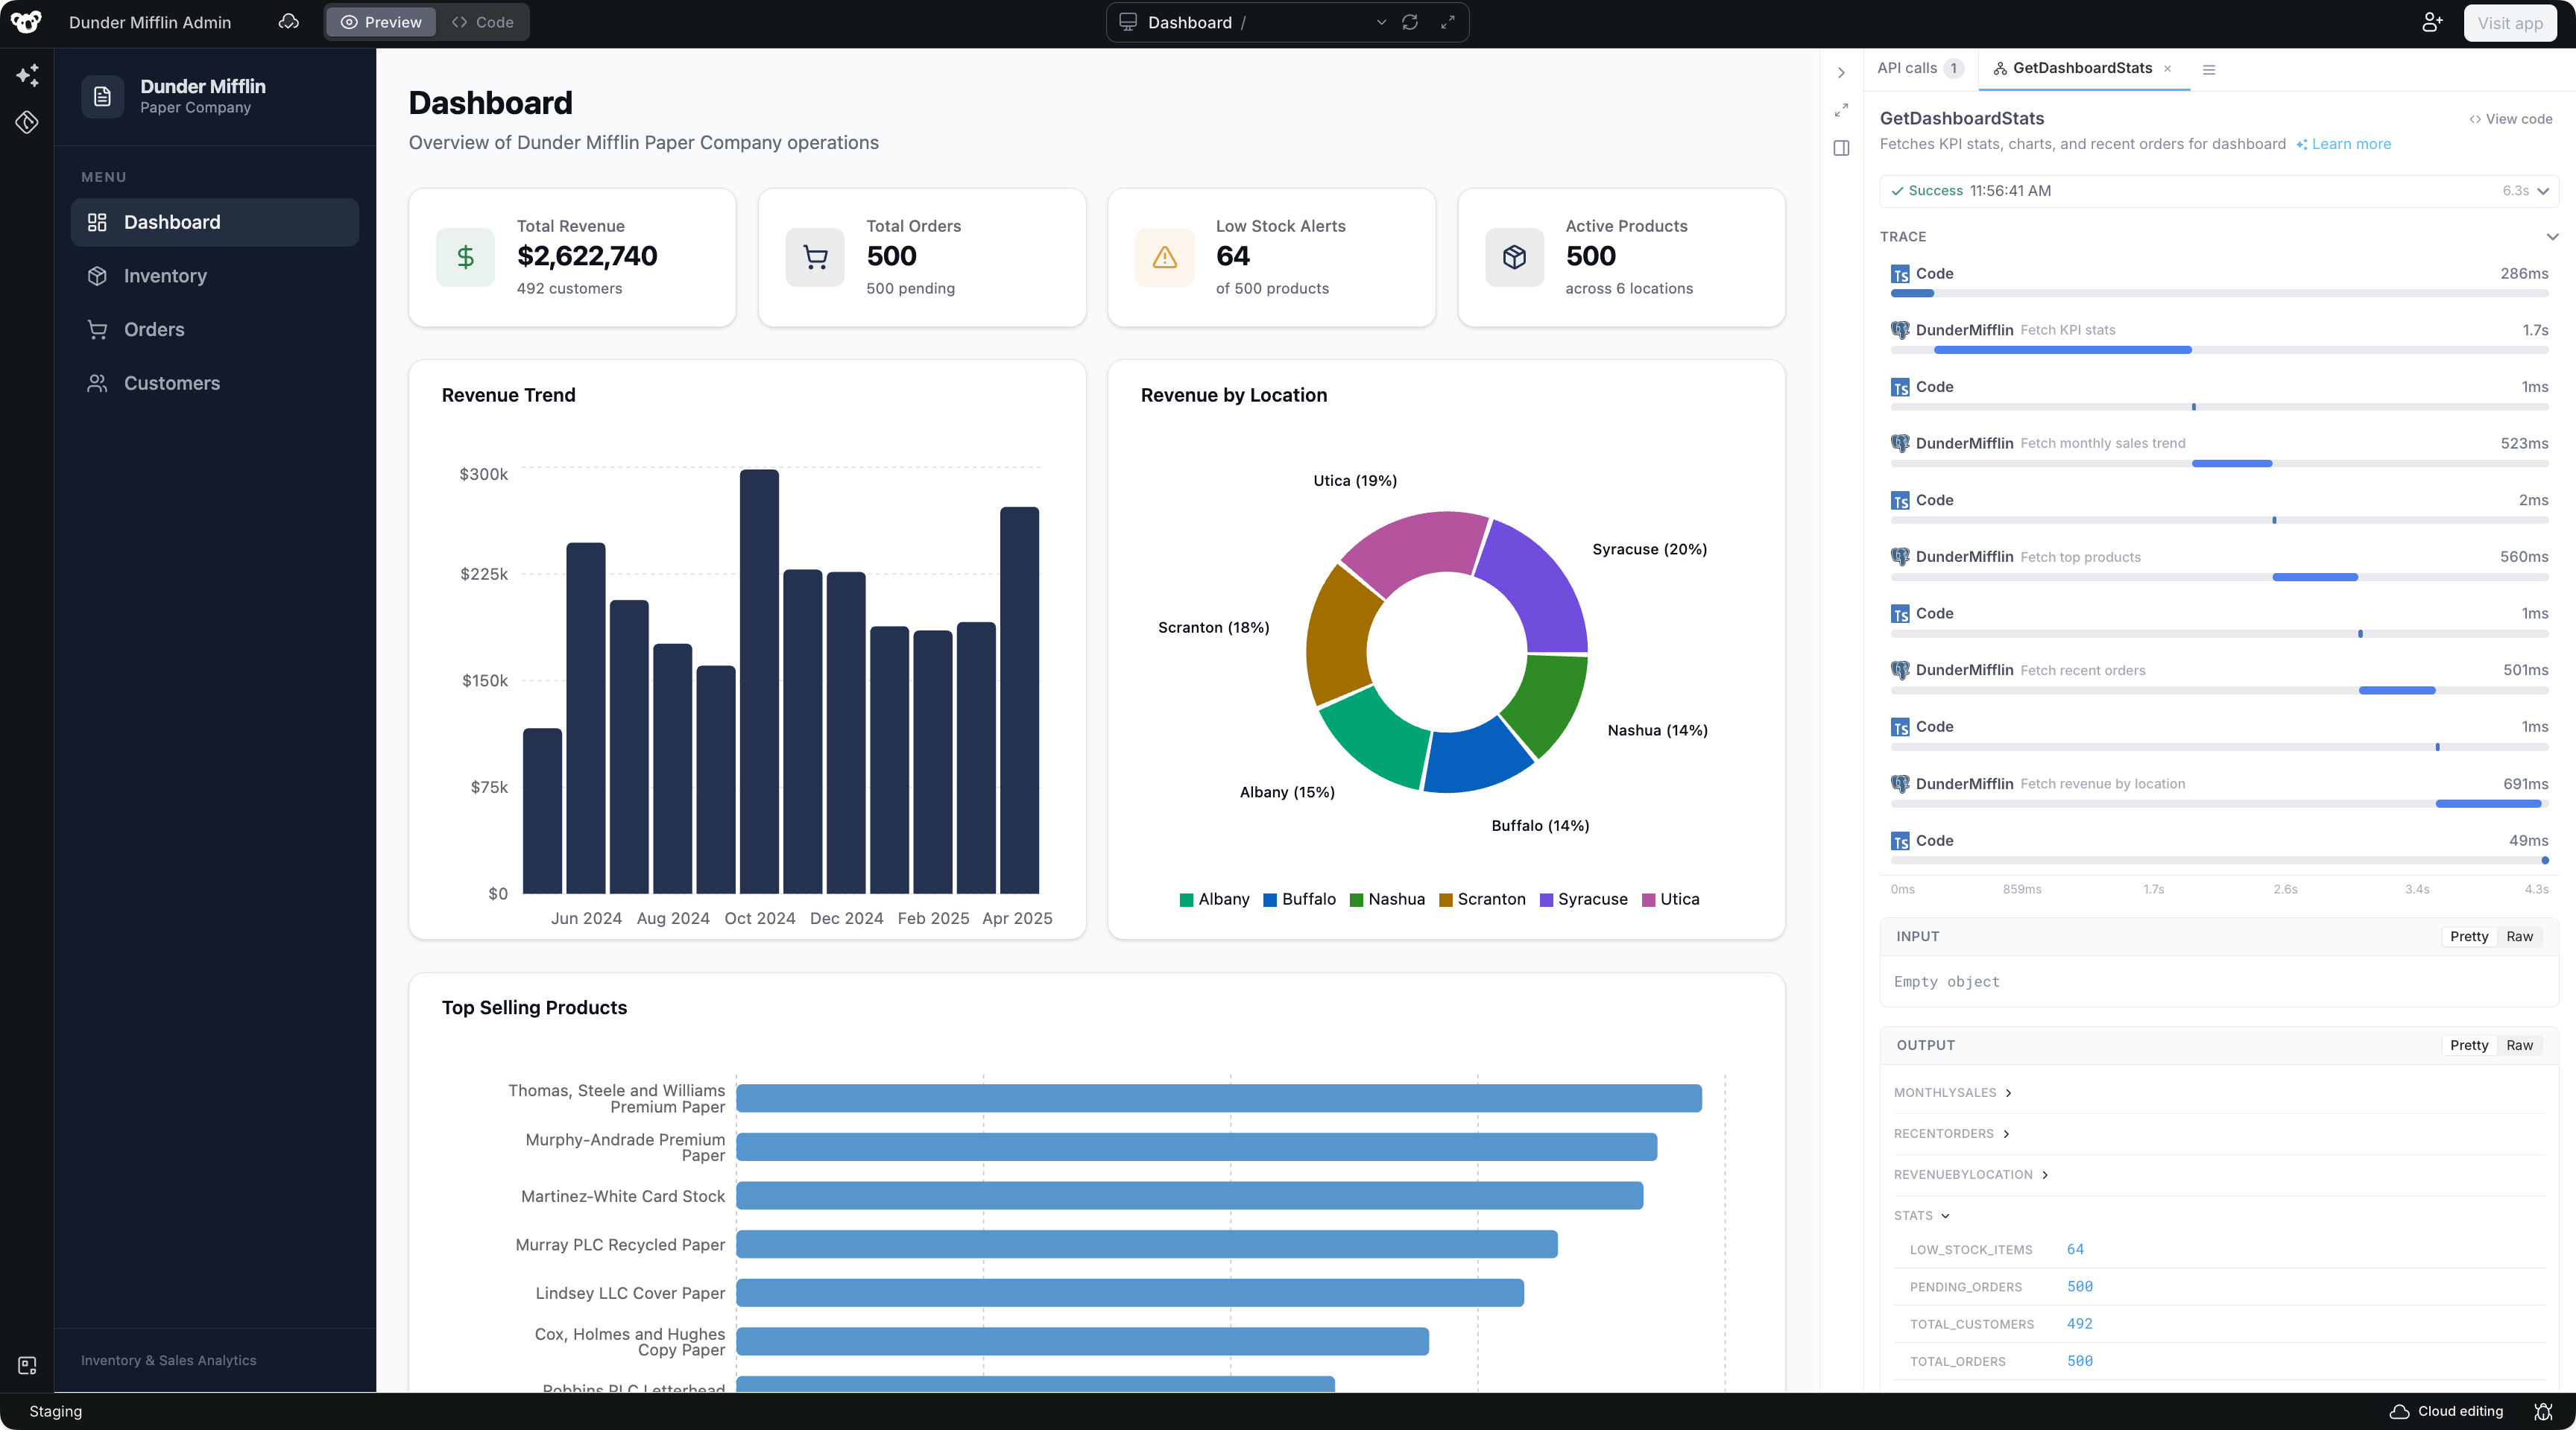Collapse the API panel with arrow icon

point(1841,73)
